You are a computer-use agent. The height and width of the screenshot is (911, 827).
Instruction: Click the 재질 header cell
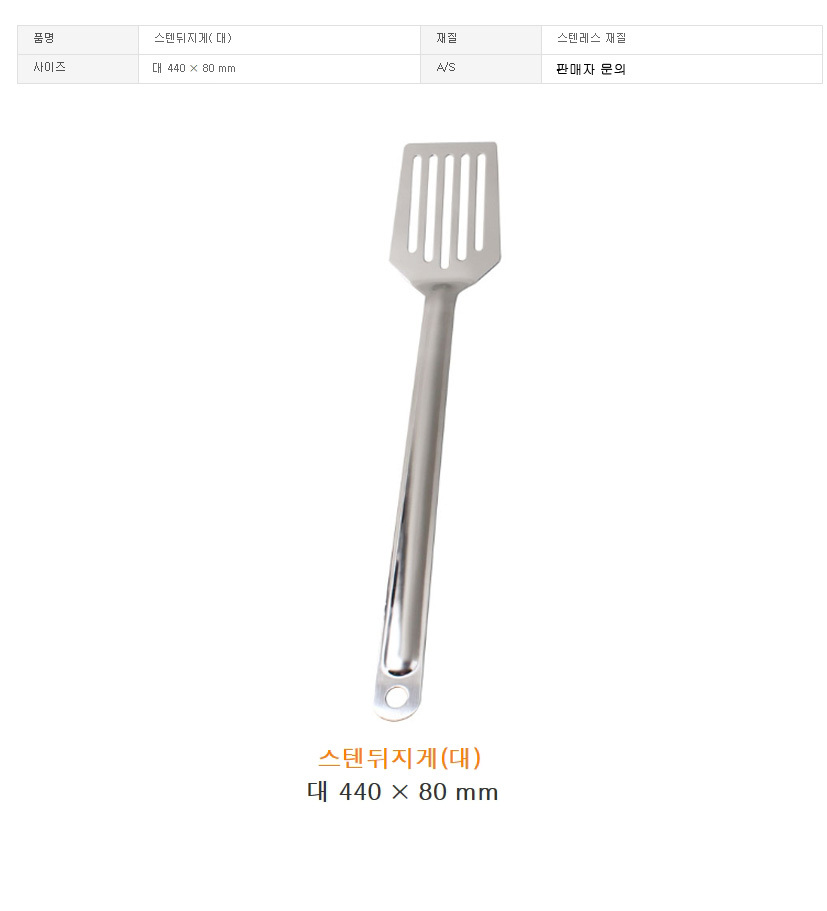pos(481,39)
